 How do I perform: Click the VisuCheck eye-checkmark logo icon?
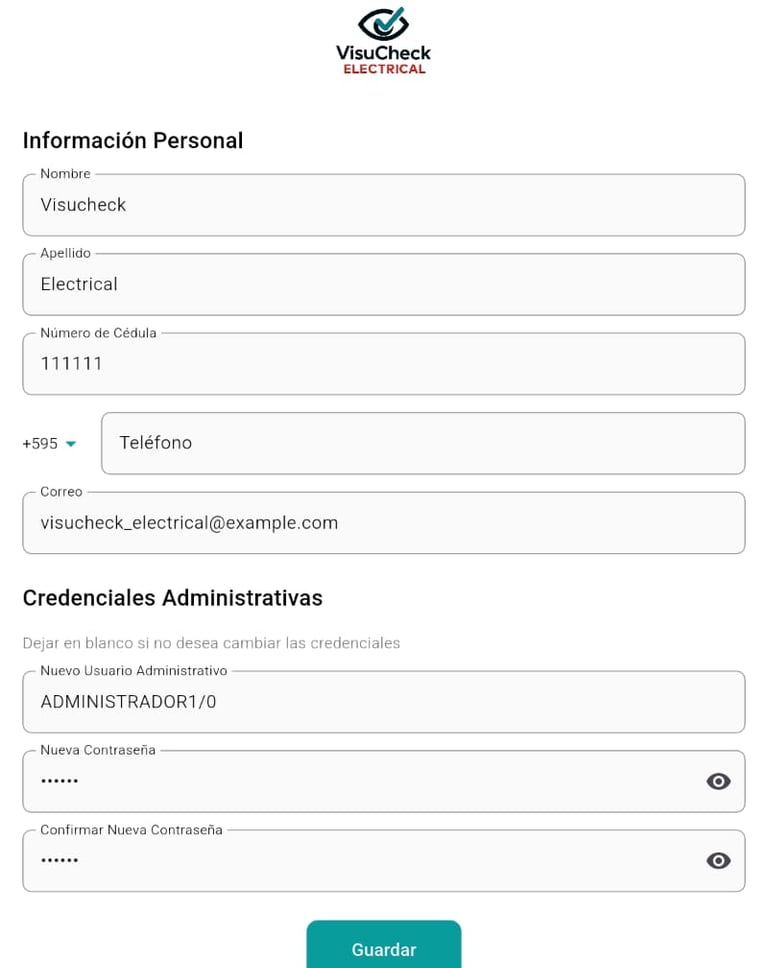383,23
